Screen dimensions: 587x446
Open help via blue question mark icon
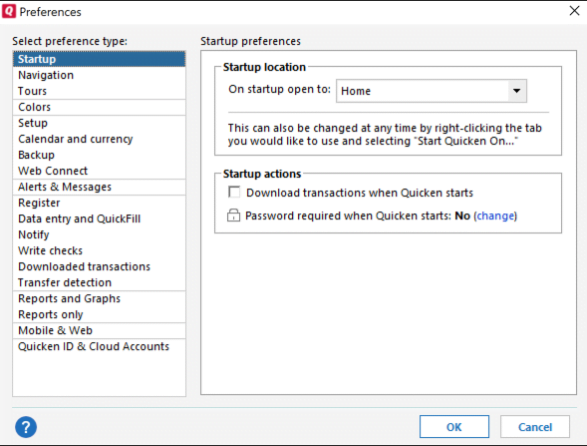[x=26, y=427]
